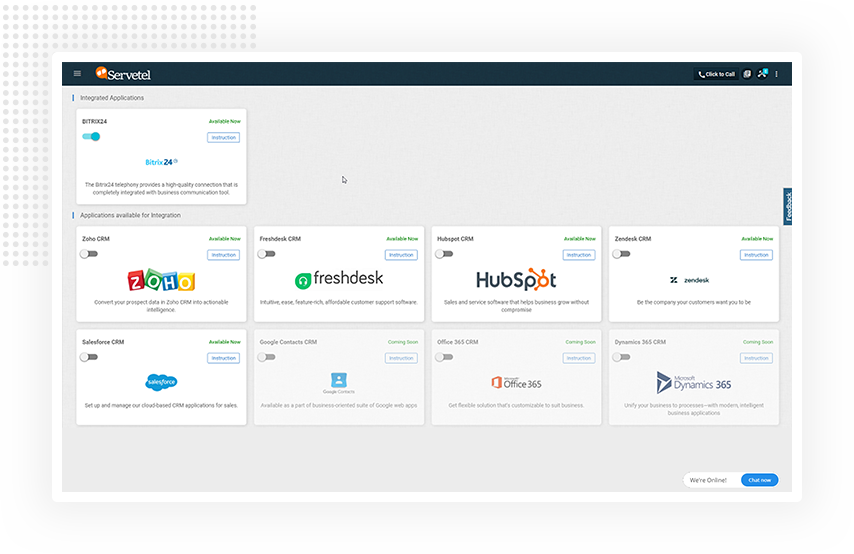Image resolution: width=854 pixels, height=554 pixels.
Task: Toggle the Google Contacts CRM switch
Action: pos(266,357)
